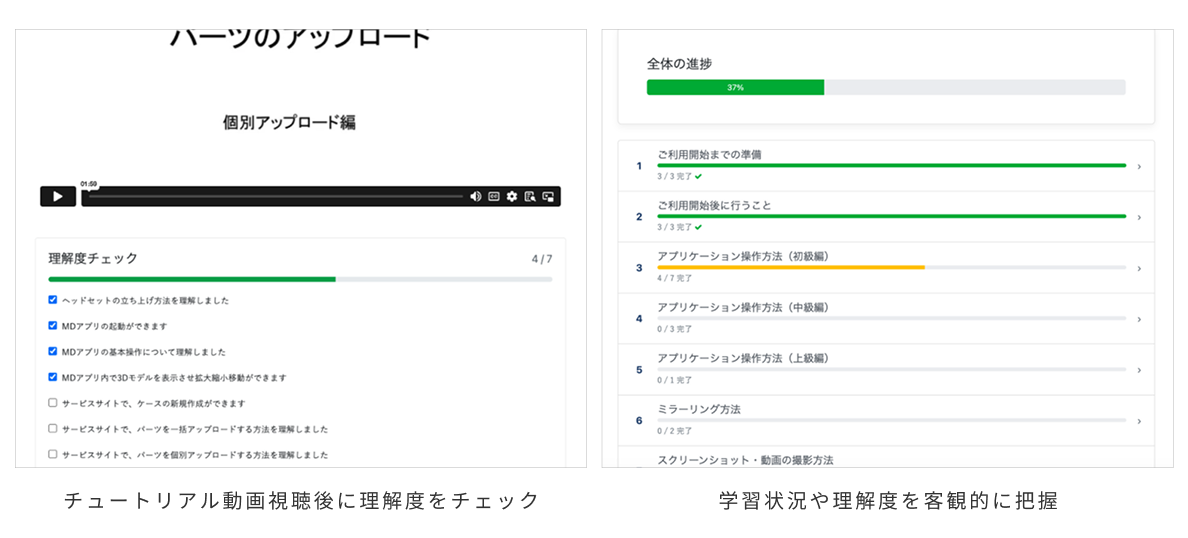Image resolution: width=1188 pixels, height=538 pixels.
Task: Check パーツを一括アップロードする方法 checkbox
Action: click(x=53, y=428)
